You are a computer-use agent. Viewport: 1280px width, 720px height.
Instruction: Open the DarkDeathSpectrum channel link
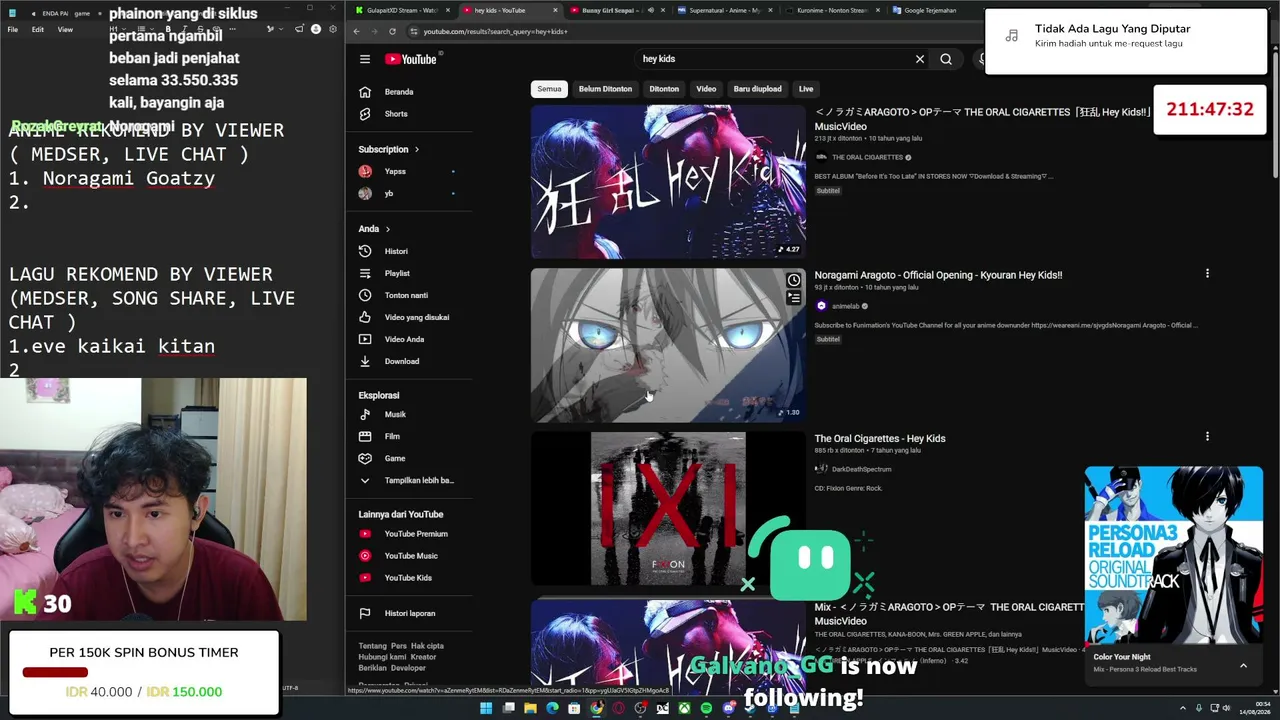(x=861, y=469)
